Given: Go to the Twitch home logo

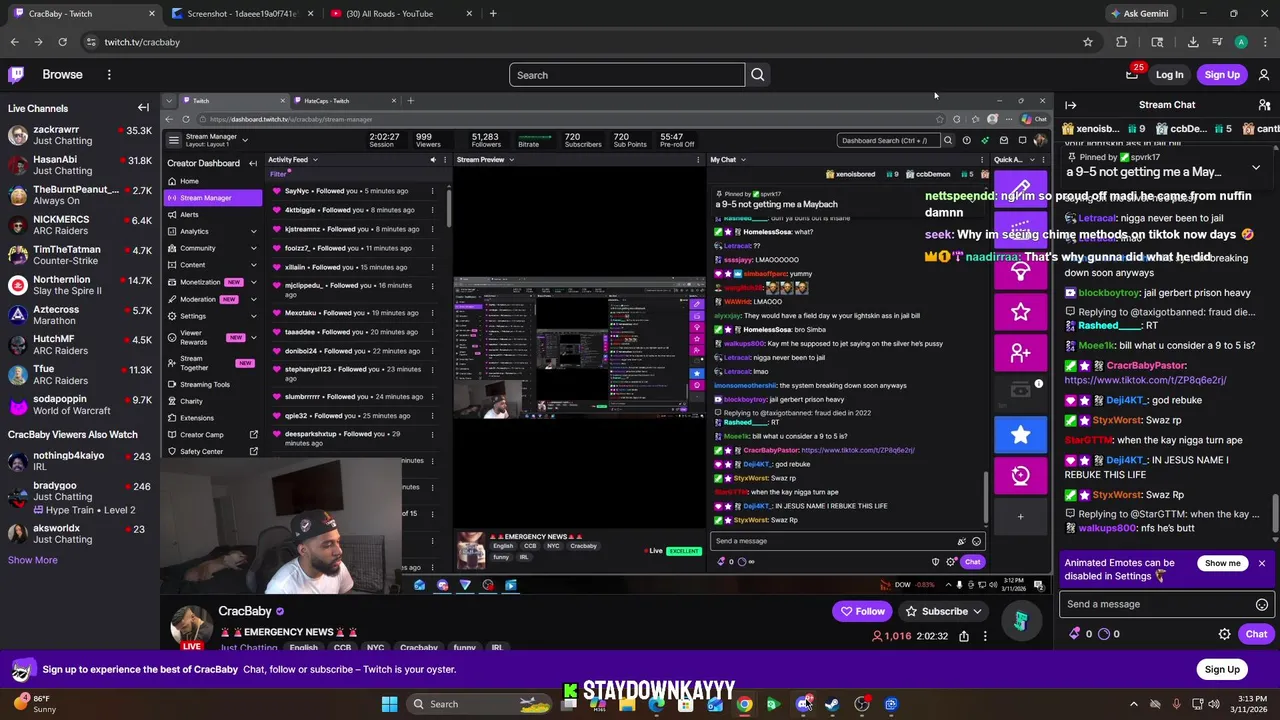Looking at the screenshot, I should [x=16, y=74].
